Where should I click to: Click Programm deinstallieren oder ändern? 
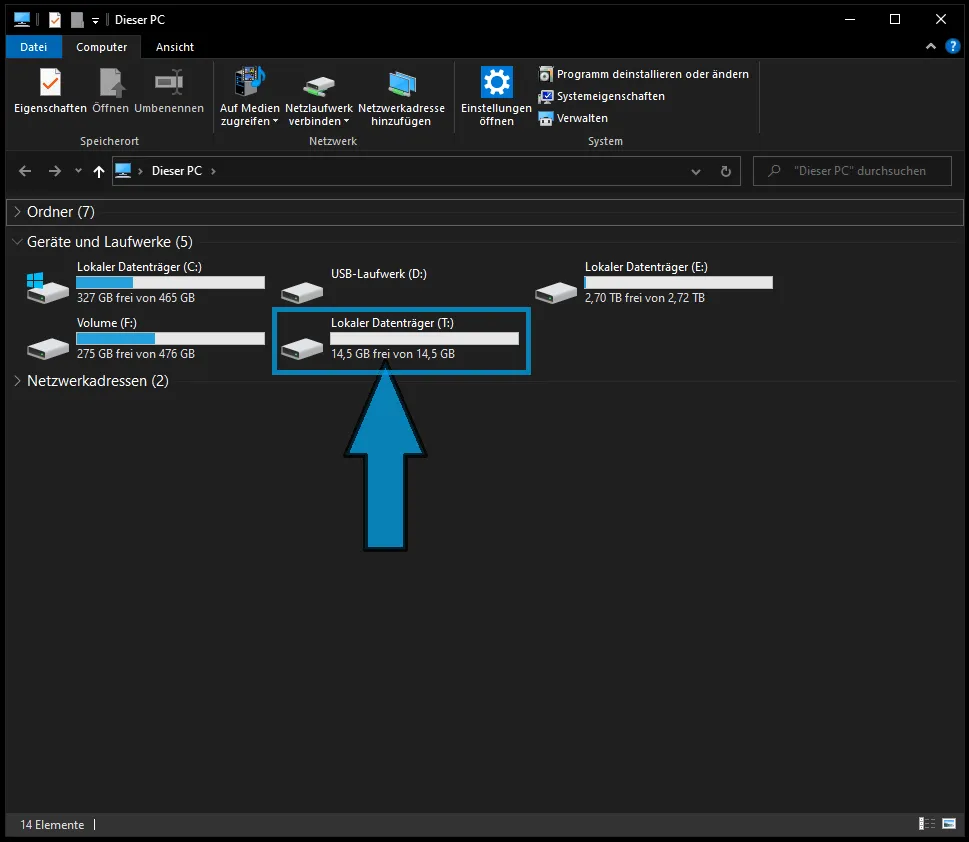click(x=643, y=74)
